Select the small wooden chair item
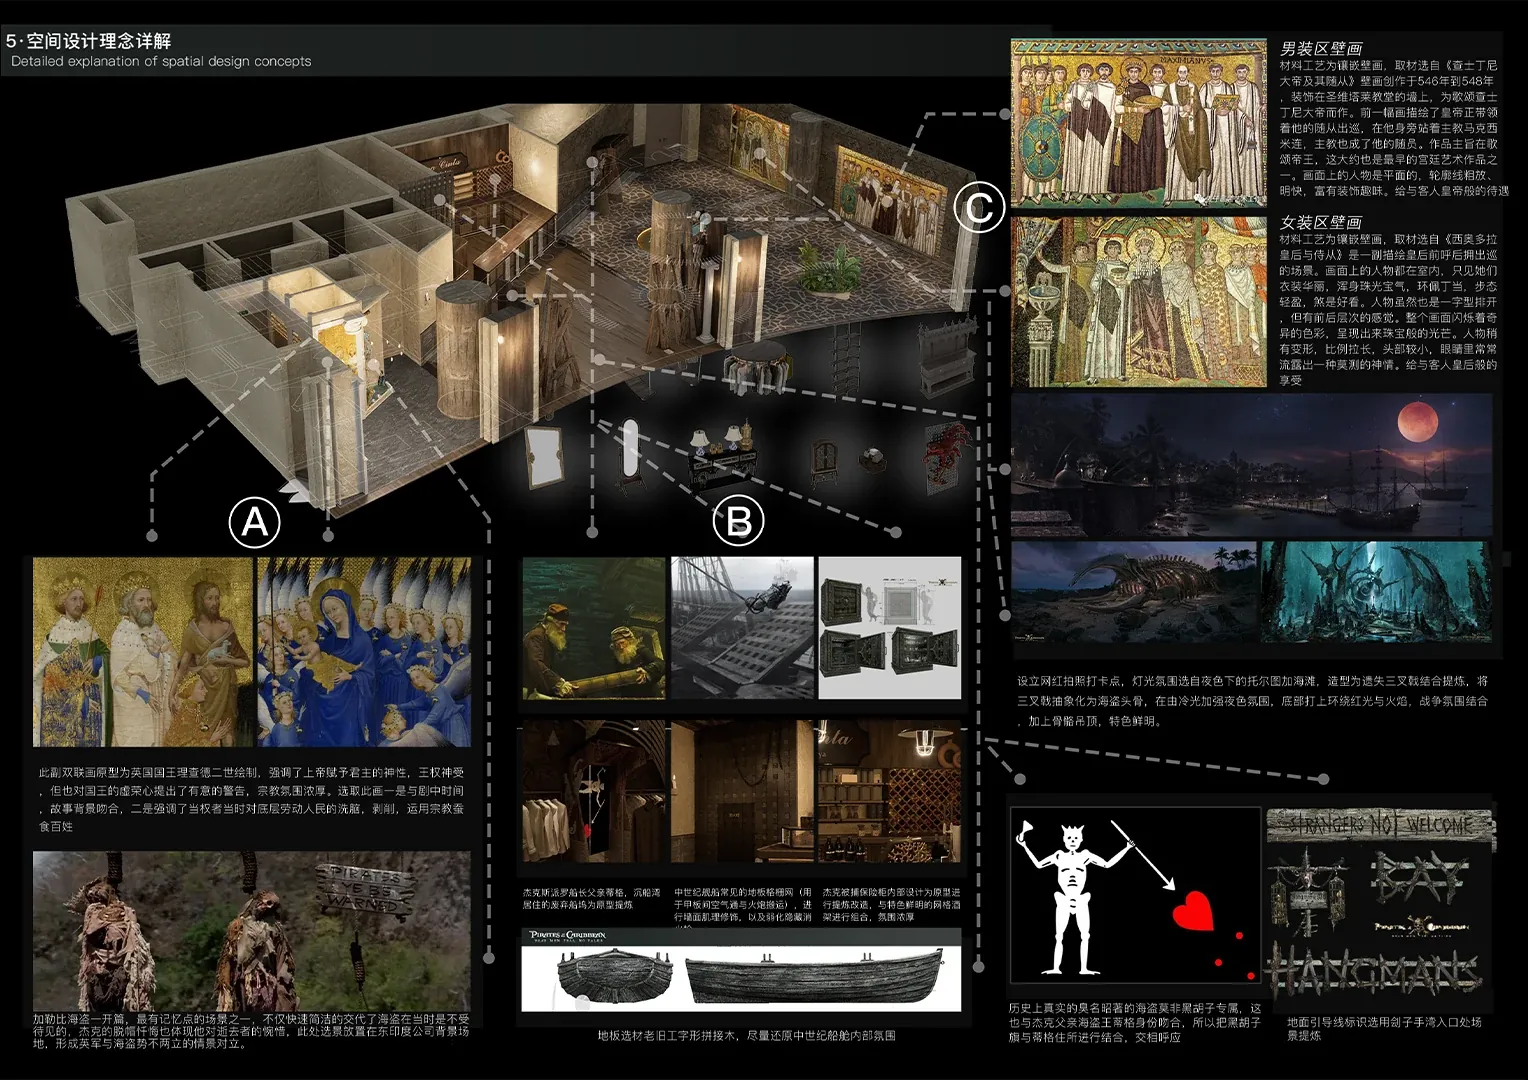Image resolution: width=1529 pixels, height=1080 pixels. [824, 461]
